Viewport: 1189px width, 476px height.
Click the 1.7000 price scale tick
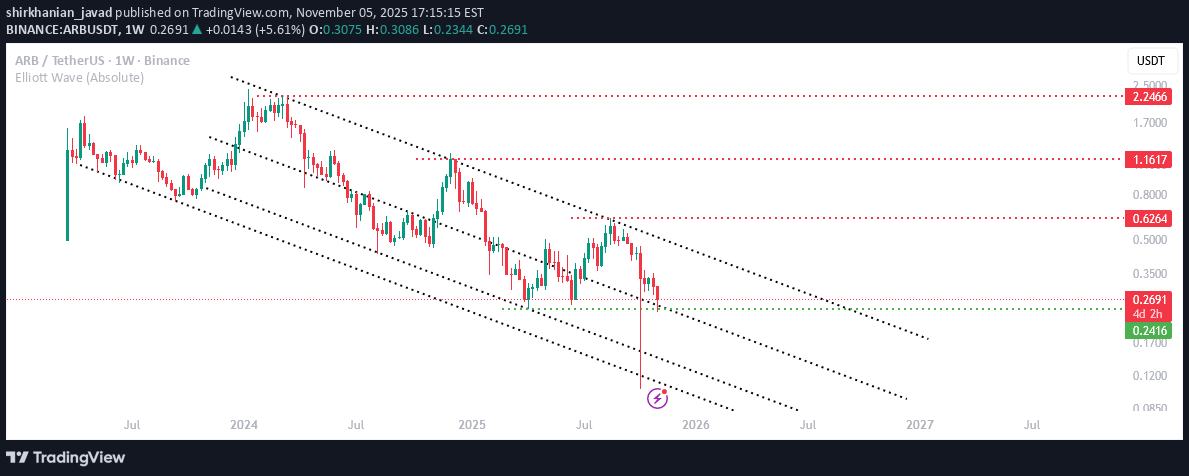point(1151,123)
